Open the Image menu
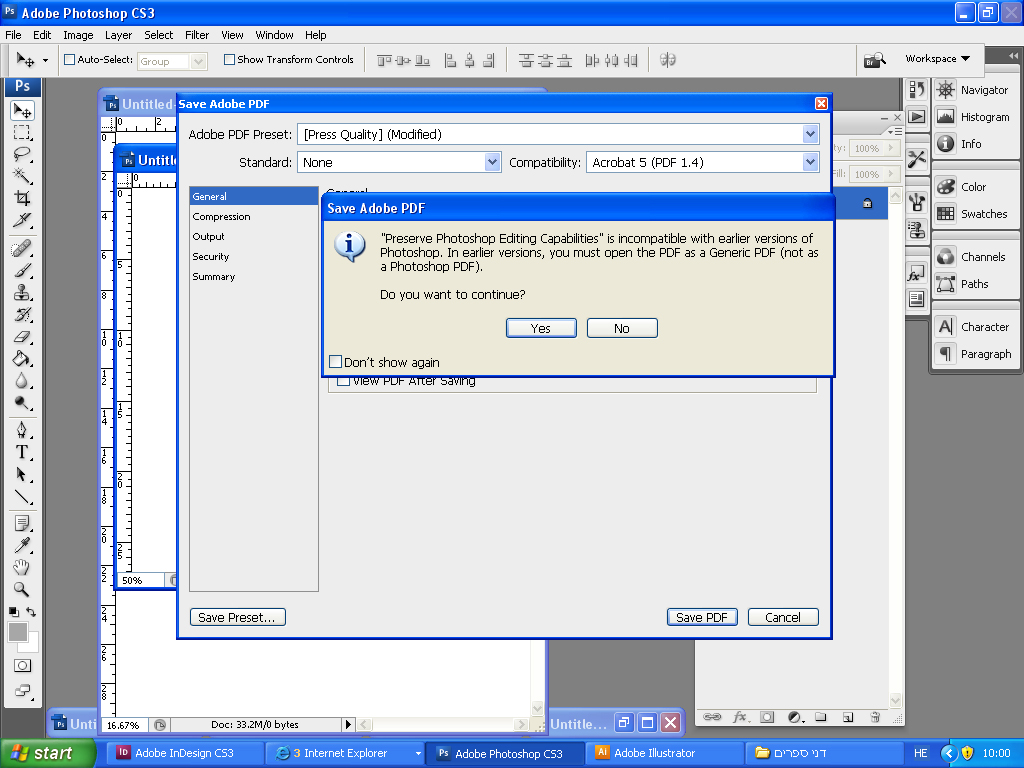1024x768 pixels. [78, 35]
